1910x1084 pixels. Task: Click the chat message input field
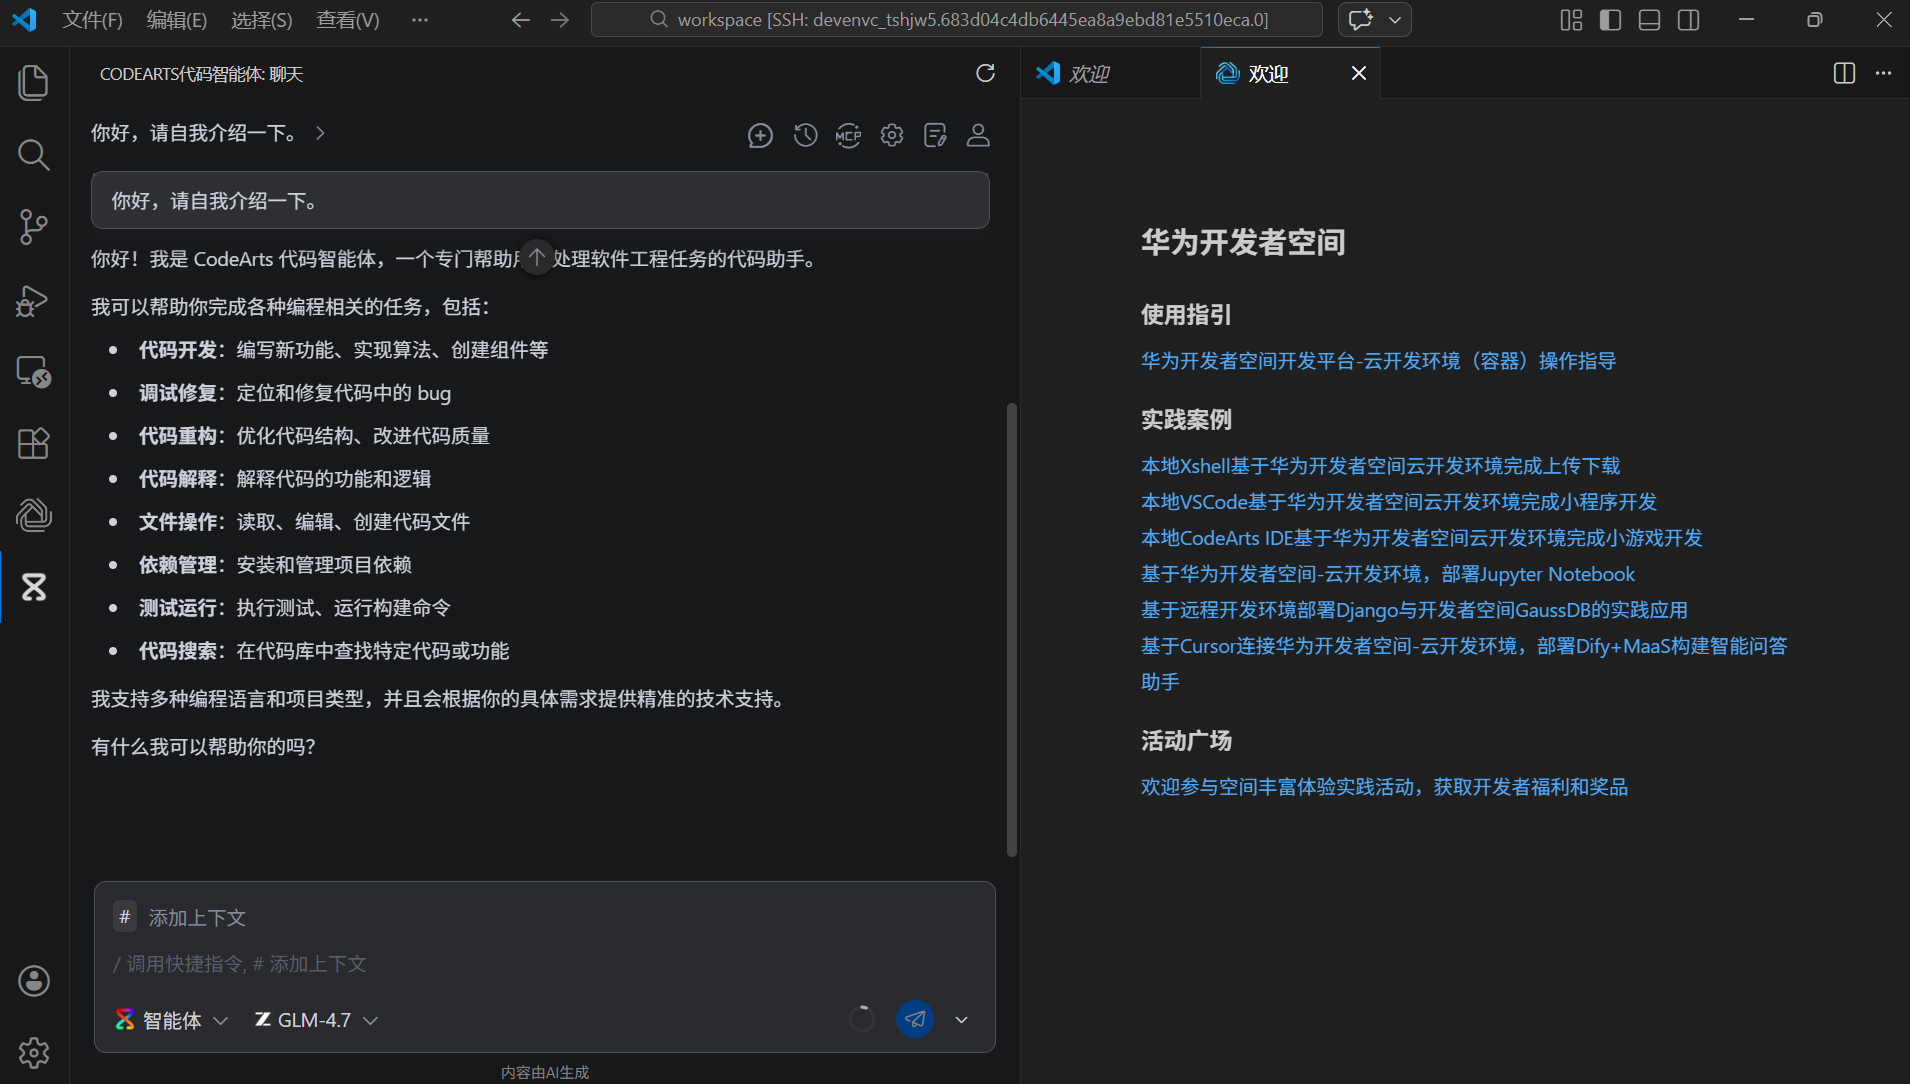click(545, 964)
